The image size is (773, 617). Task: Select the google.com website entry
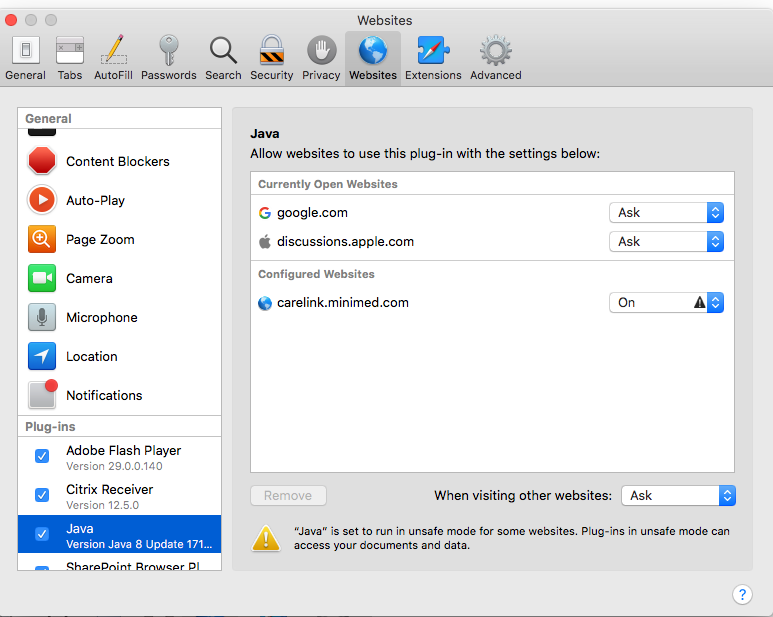[x=312, y=213]
